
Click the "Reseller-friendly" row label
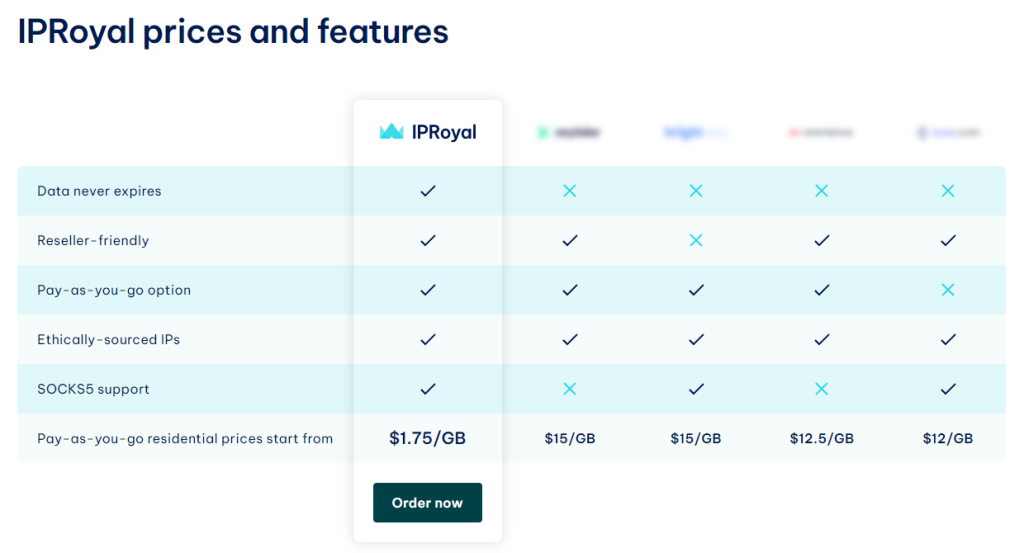[93, 241]
